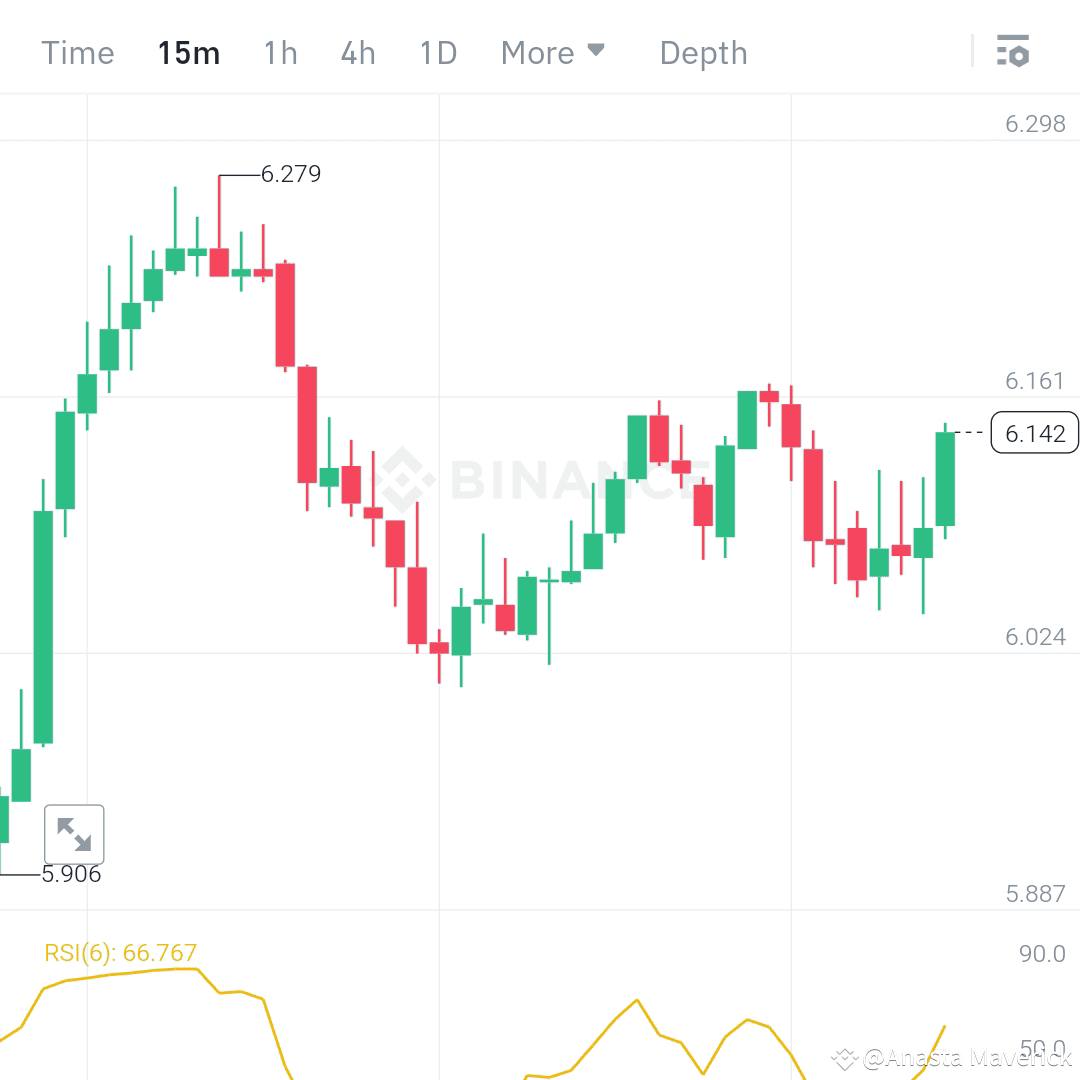This screenshot has height=1080, width=1080.
Task: Click the 5.906 low price label
Action: coord(71,874)
